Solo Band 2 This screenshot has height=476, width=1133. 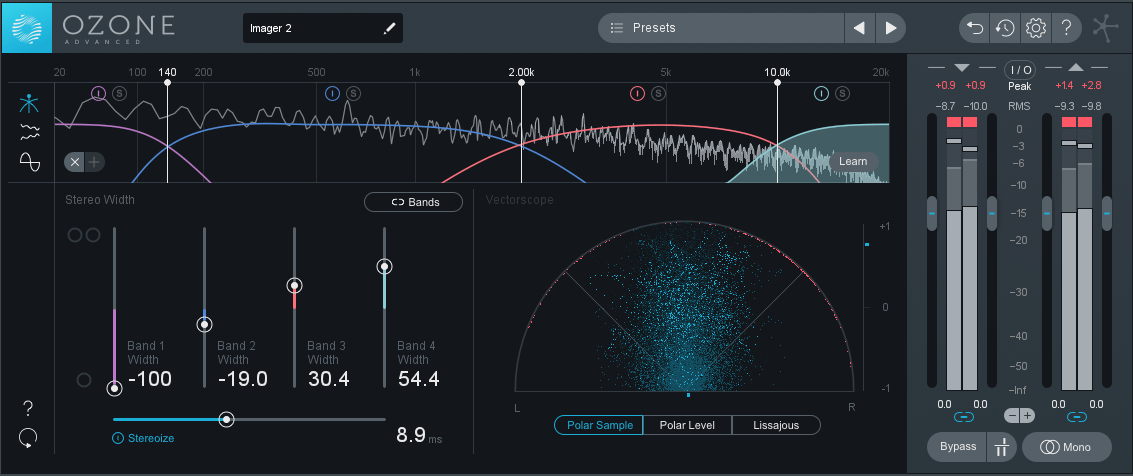click(x=353, y=93)
